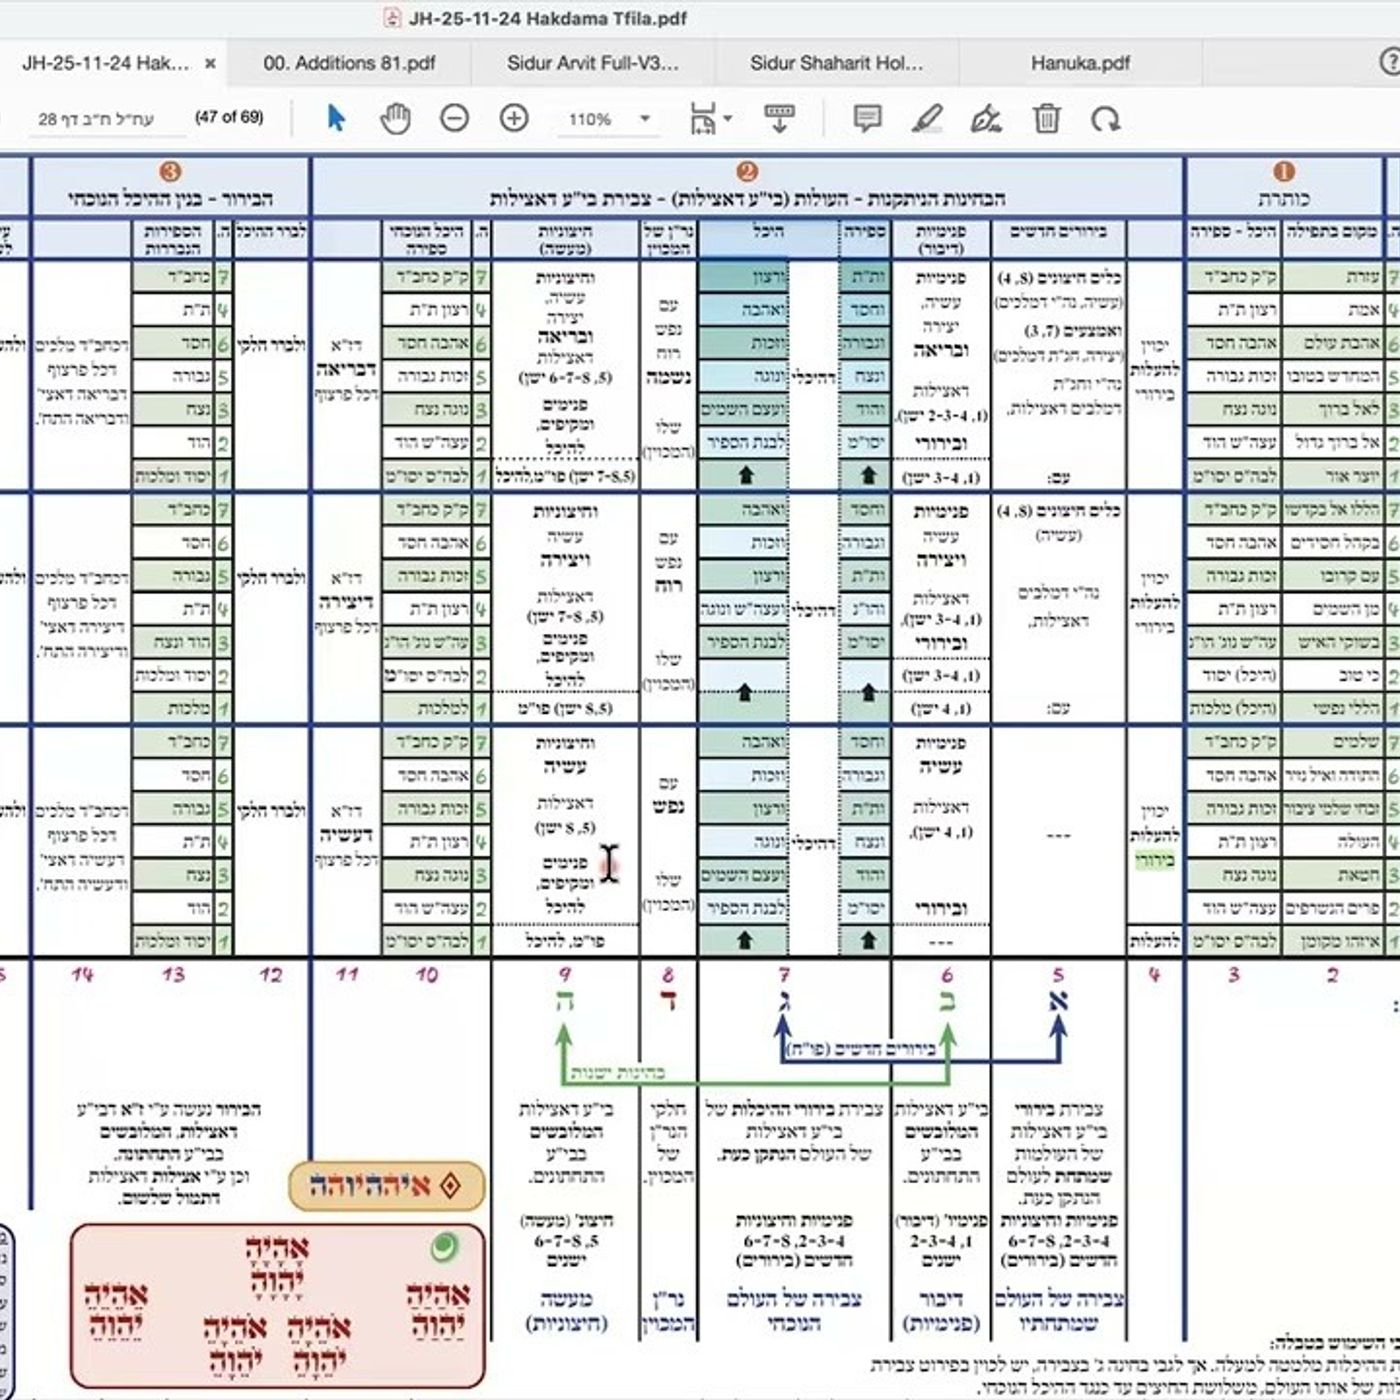Click the green "בחינות ישנות" label
This screenshot has width=1400, height=1400.
pos(617,1073)
